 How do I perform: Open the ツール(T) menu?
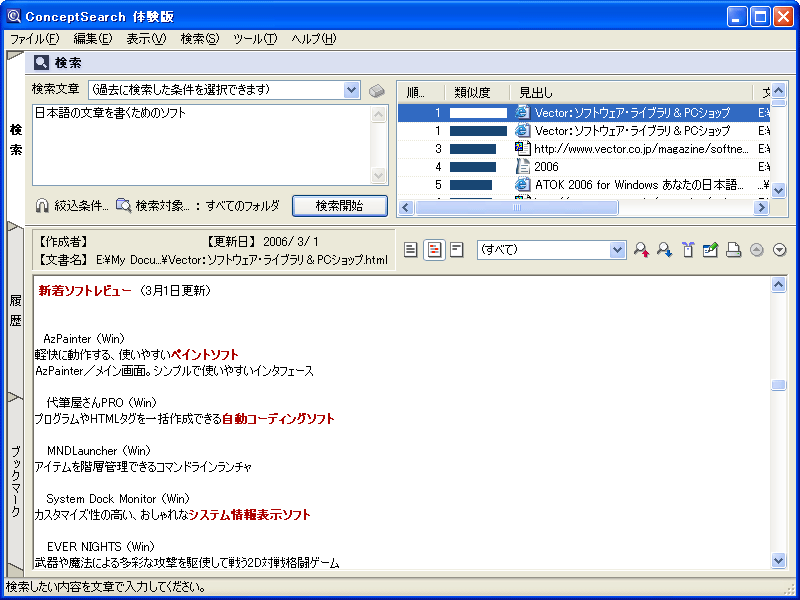pyautogui.click(x=255, y=39)
